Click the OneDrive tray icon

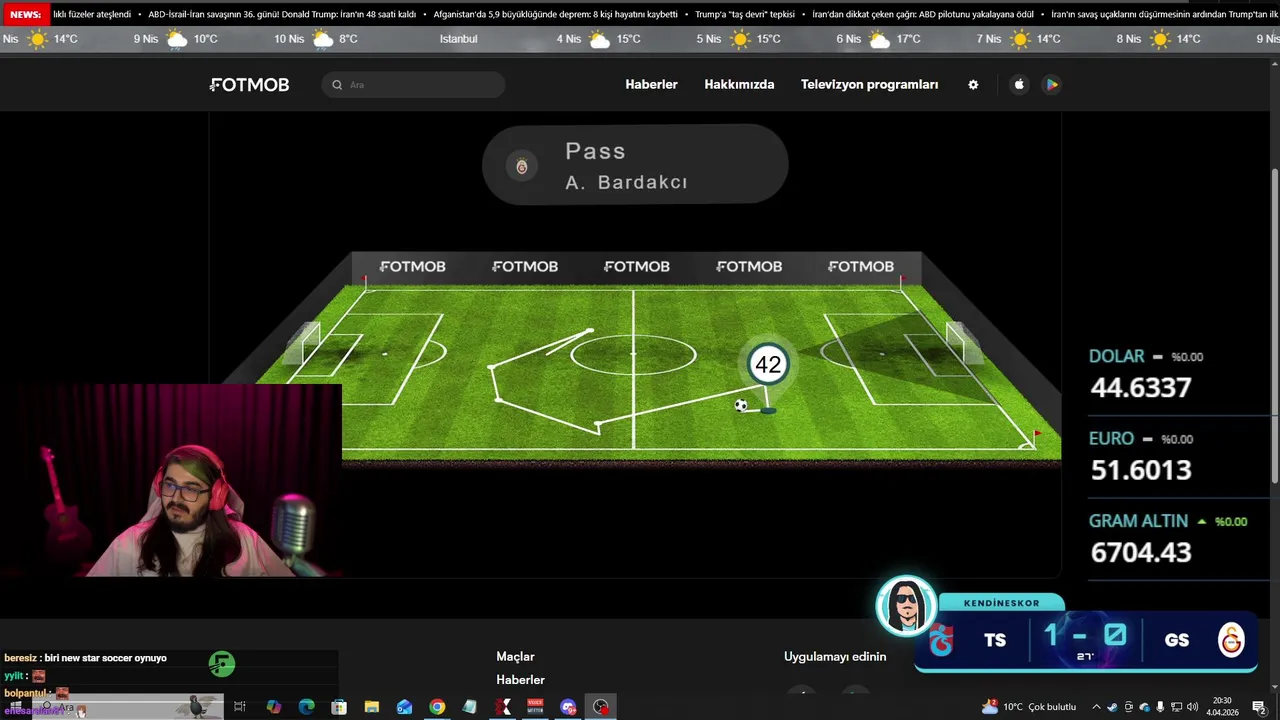(1145, 707)
